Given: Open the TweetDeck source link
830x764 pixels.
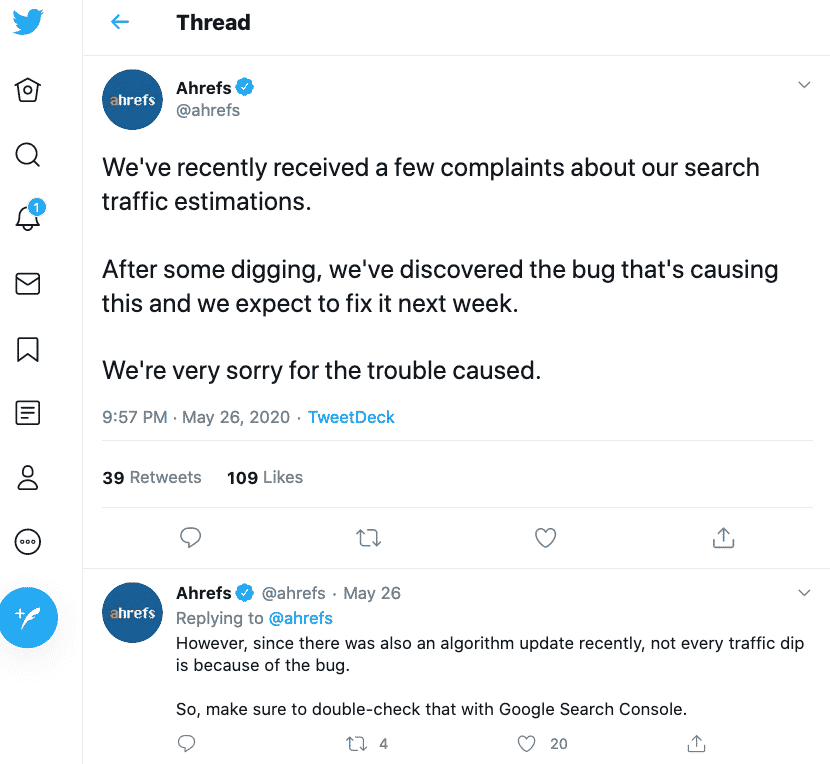Looking at the screenshot, I should pyautogui.click(x=351, y=417).
